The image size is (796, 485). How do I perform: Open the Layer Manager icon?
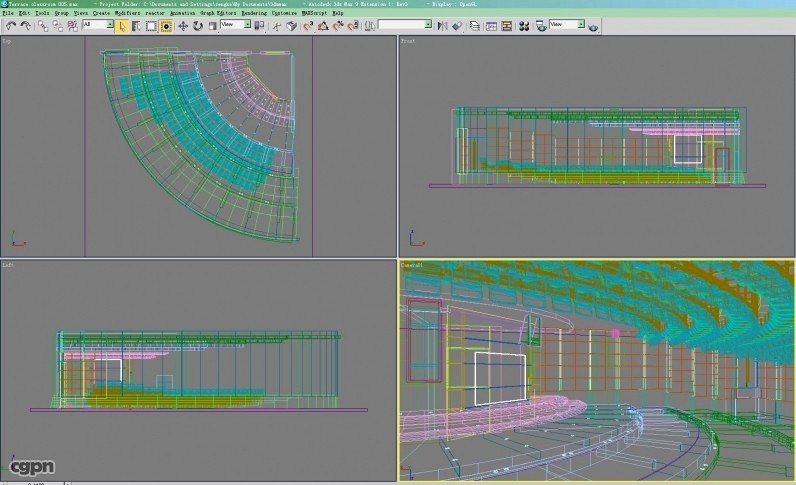pos(474,25)
